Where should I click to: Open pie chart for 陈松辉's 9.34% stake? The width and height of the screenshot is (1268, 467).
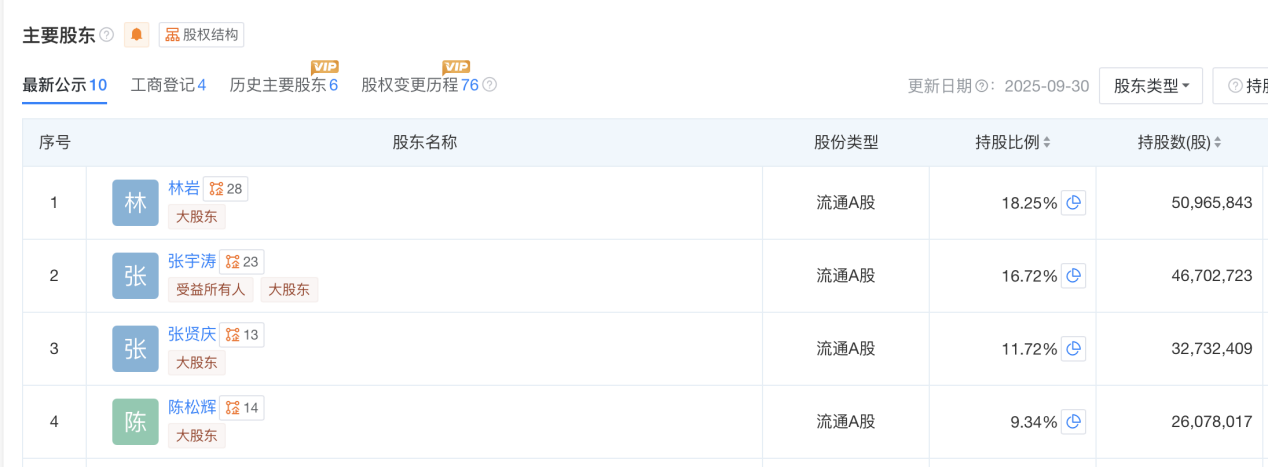[x=1073, y=422]
